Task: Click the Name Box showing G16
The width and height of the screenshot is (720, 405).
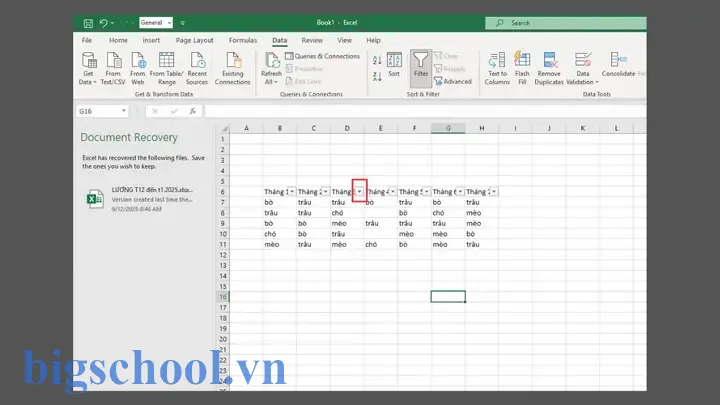Action: click(98, 111)
